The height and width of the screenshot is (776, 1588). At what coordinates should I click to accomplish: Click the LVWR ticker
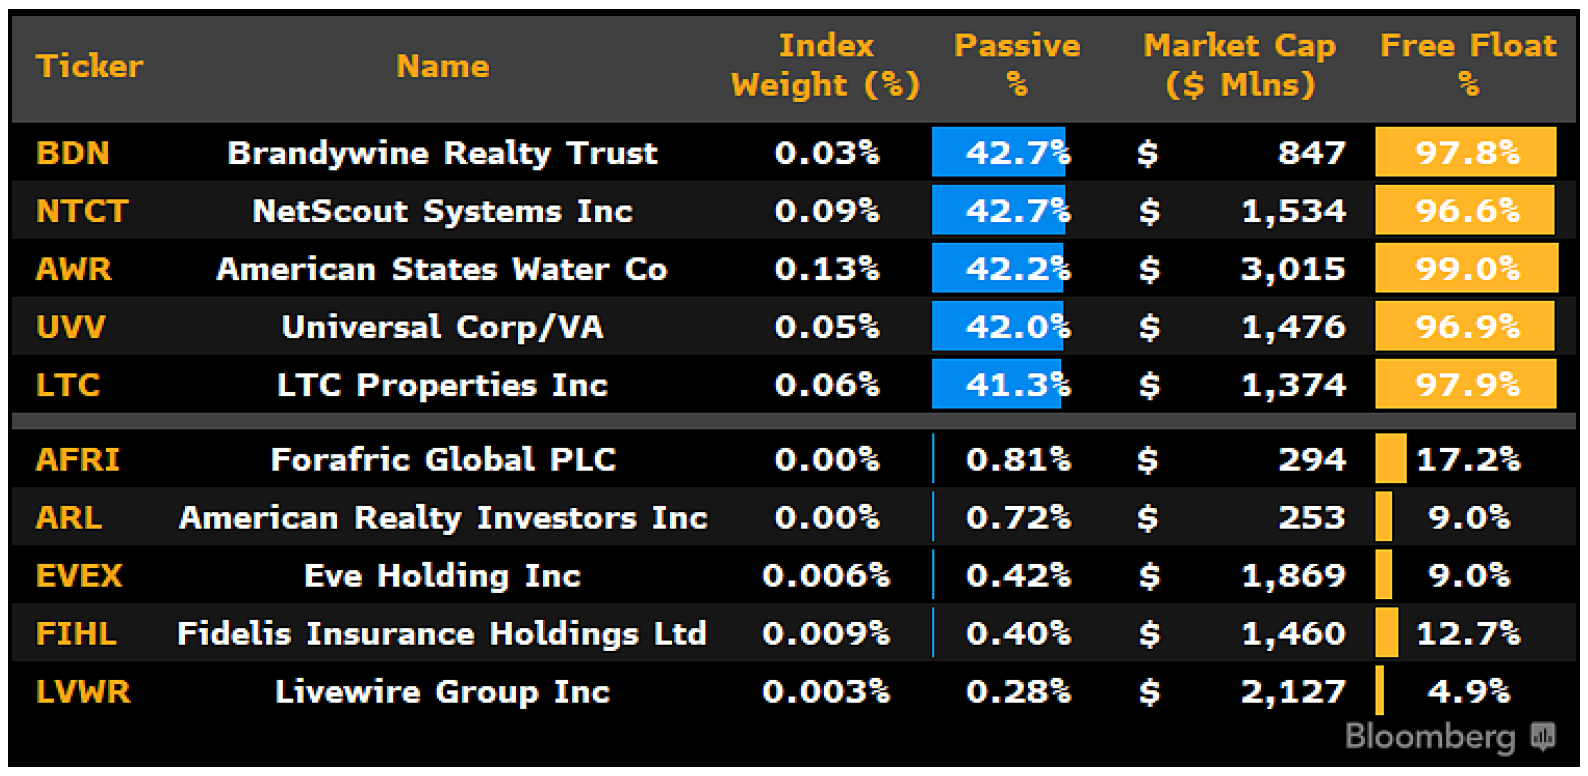tap(83, 692)
